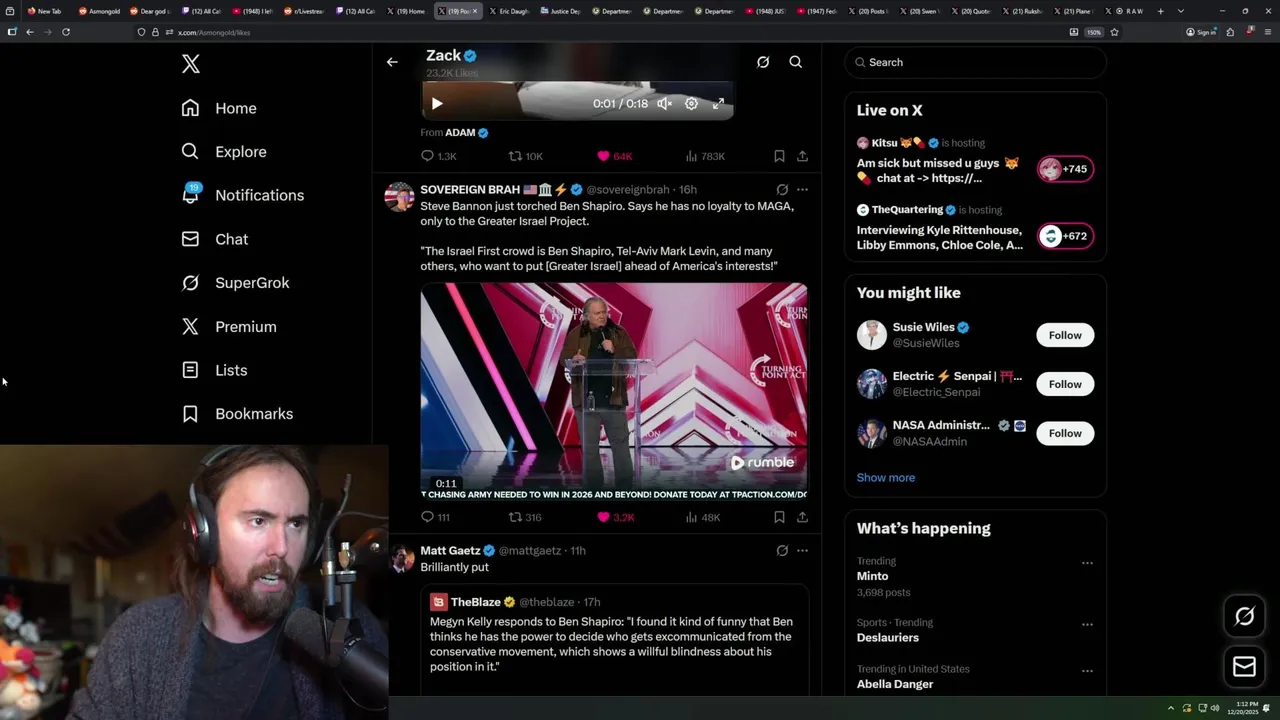1280x720 pixels.
Task: Share the ADAM video post
Action: coord(802,156)
